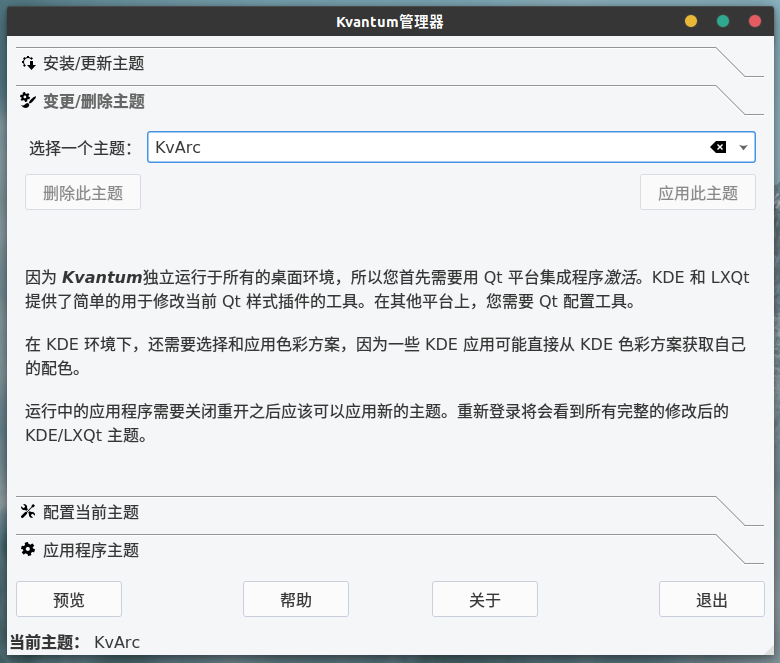Clear the KvArc theme text field
The height and width of the screenshot is (663, 780).
pos(718,147)
